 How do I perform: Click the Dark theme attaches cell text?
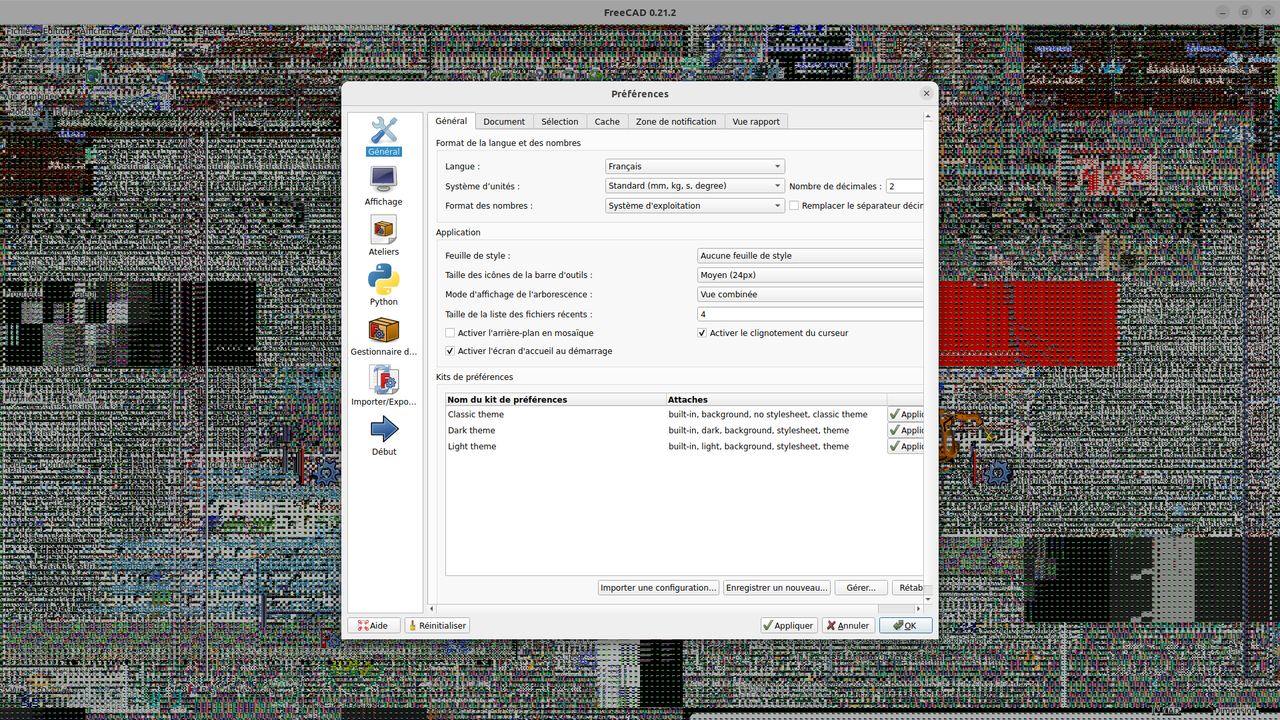coord(759,430)
